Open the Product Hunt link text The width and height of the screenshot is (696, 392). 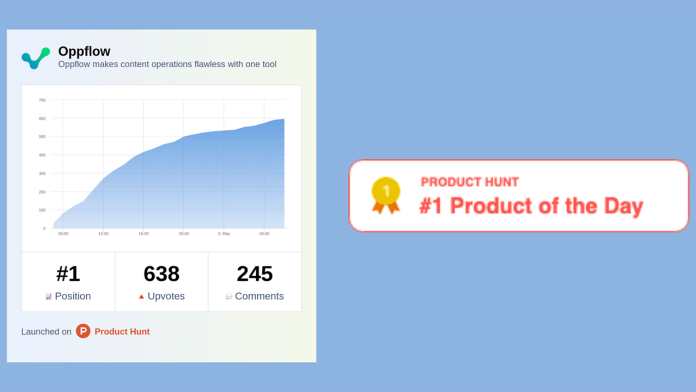tap(122, 332)
